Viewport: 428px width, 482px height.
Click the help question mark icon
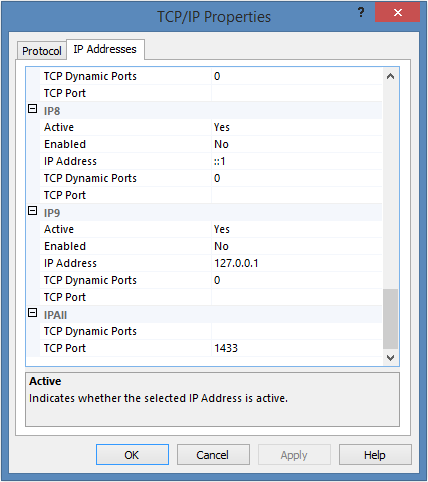point(361,13)
